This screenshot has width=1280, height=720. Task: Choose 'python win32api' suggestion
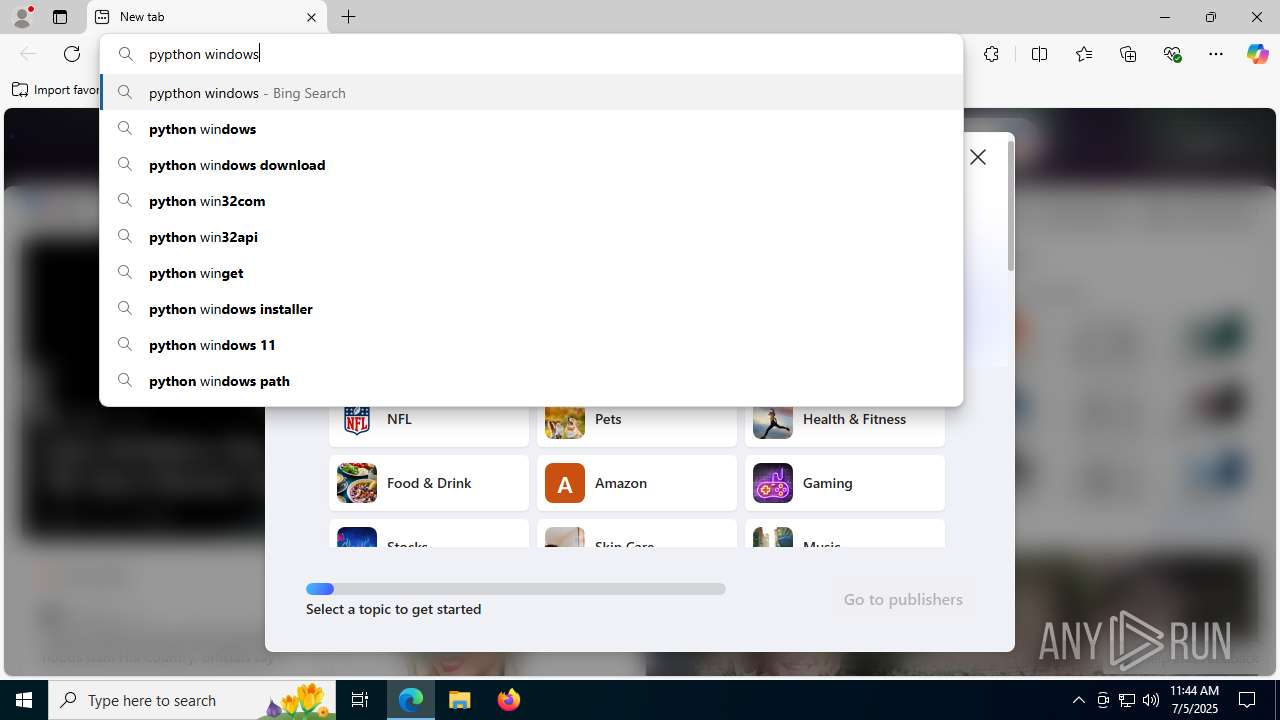[531, 237]
